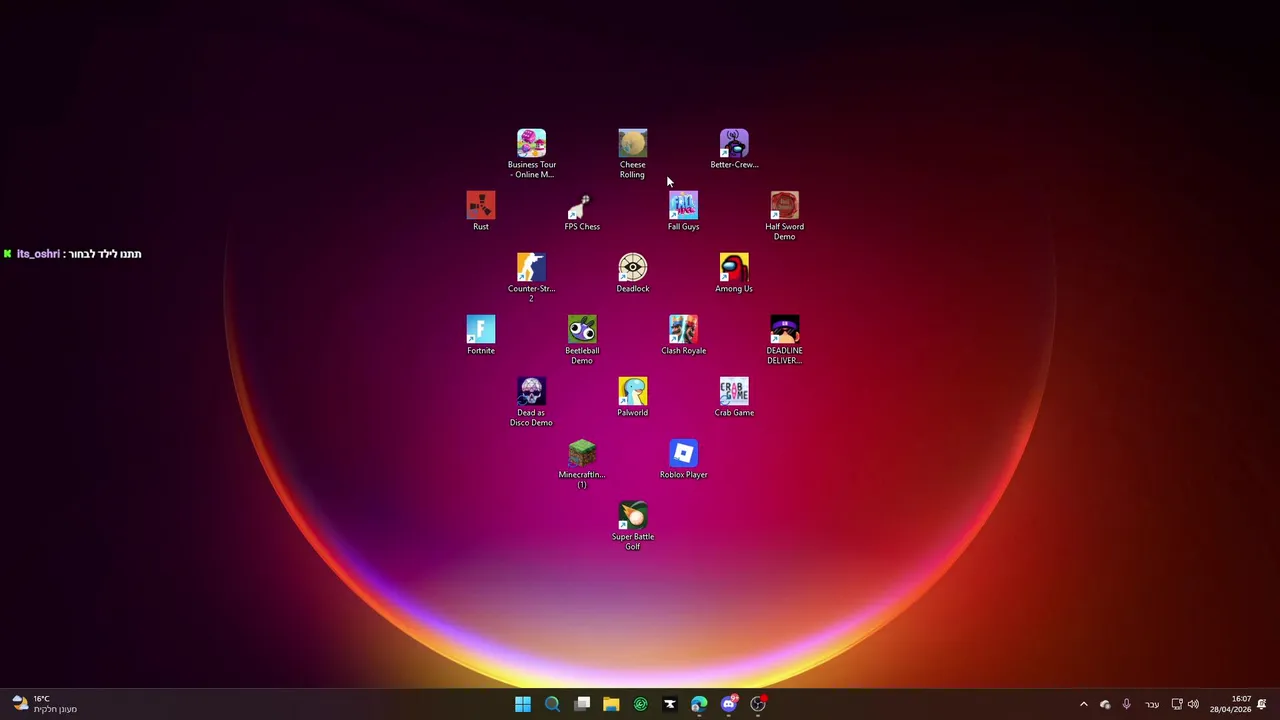Viewport: 1280px width, 720px height.
Task: Open network status tray icon
Action: click(1177, 704)
